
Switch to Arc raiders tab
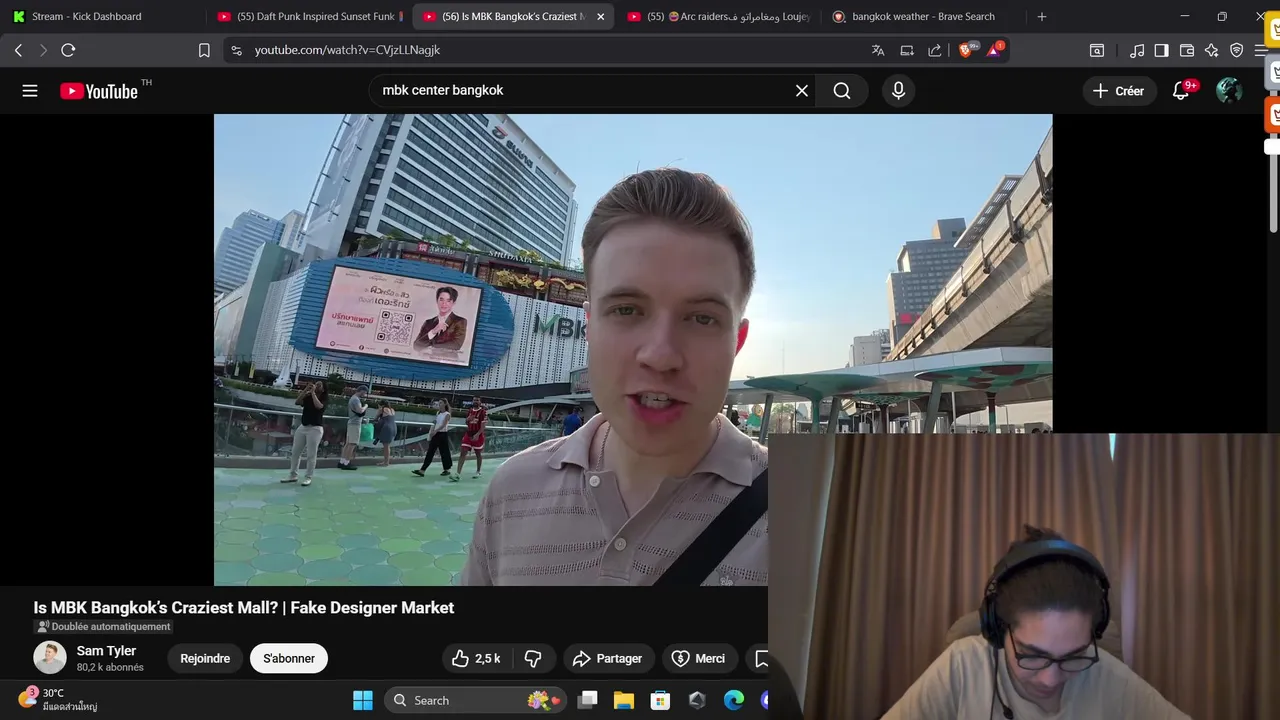click(718, 17)
